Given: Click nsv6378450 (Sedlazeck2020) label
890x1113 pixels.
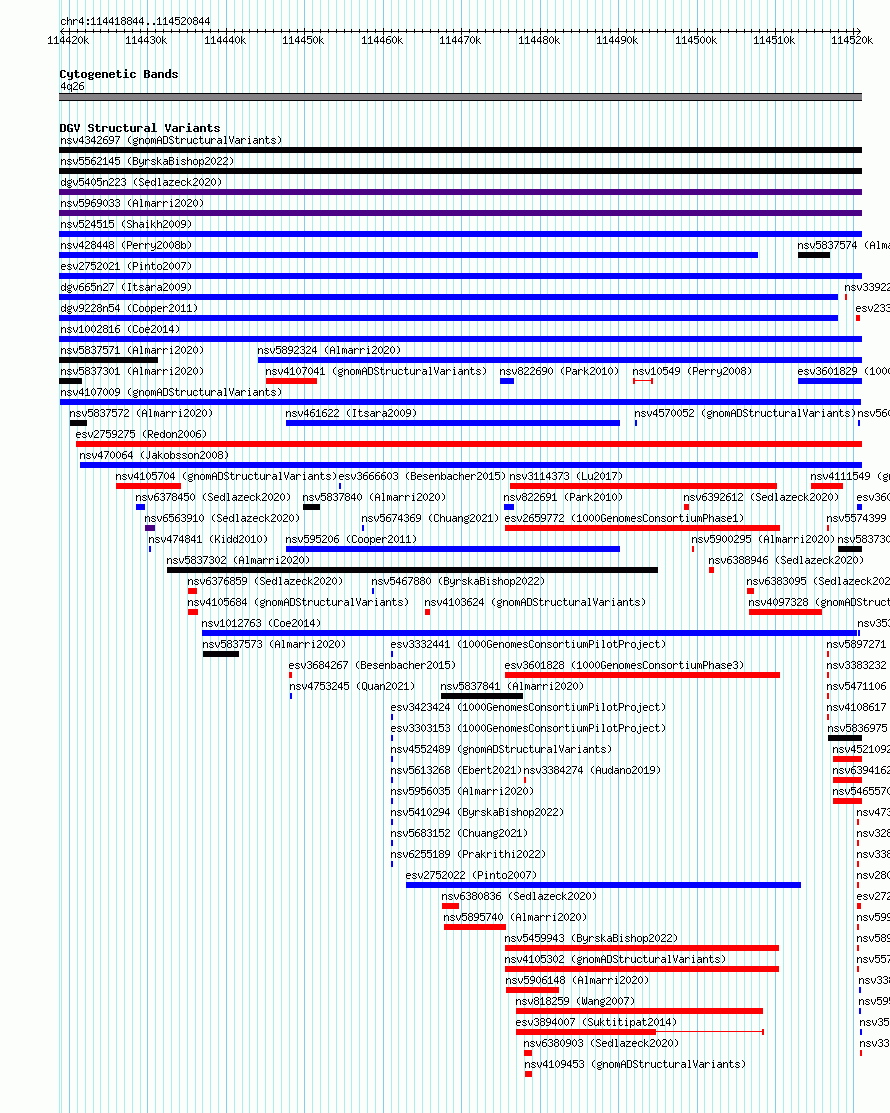Looking at the screenshot, I should [x=213, y=498].
